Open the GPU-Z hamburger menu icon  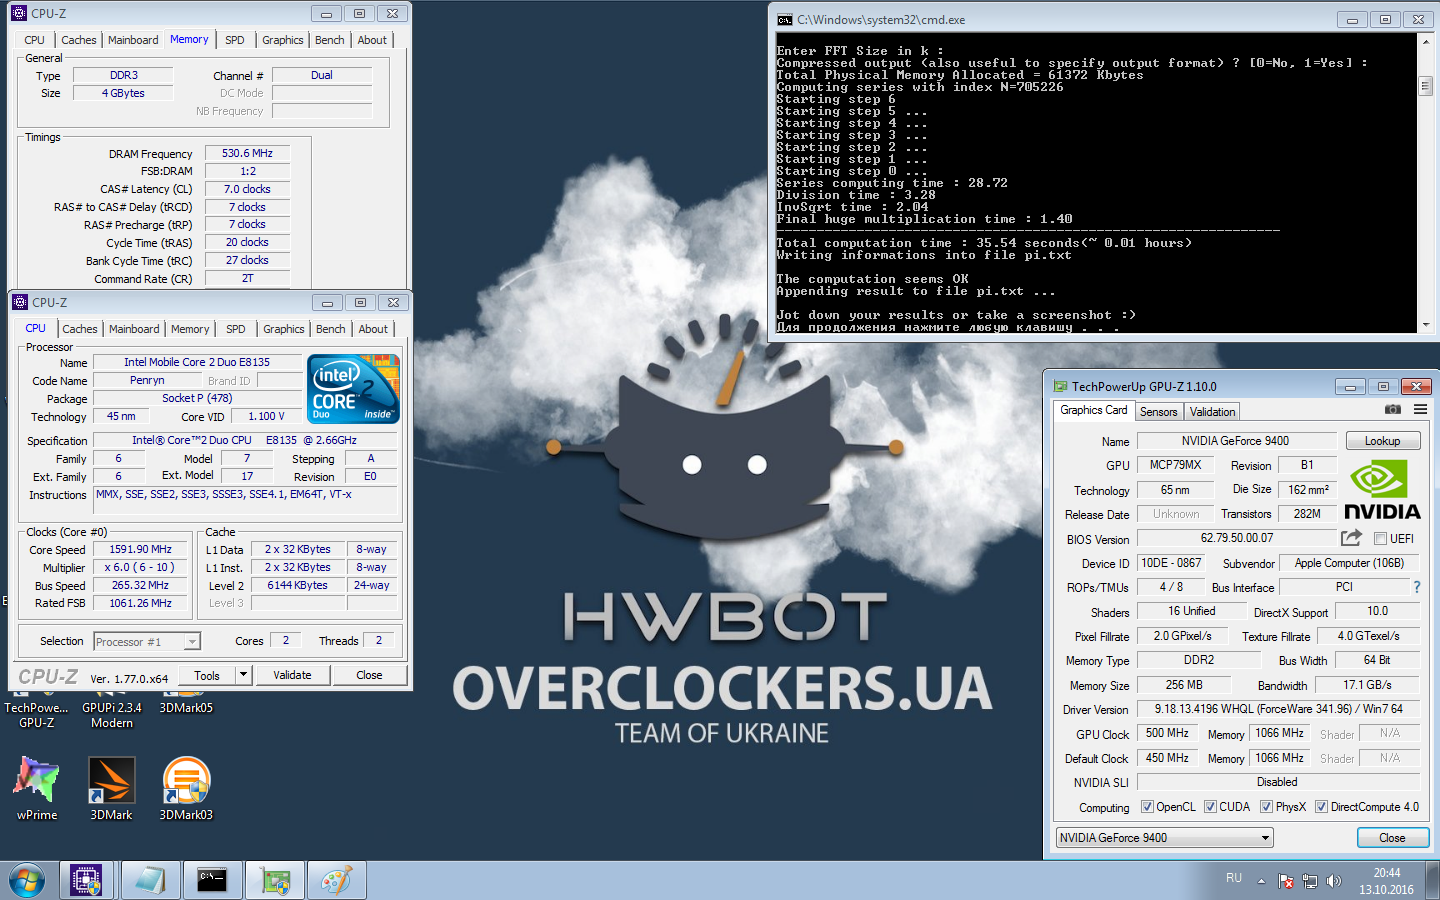point(1420,409)
